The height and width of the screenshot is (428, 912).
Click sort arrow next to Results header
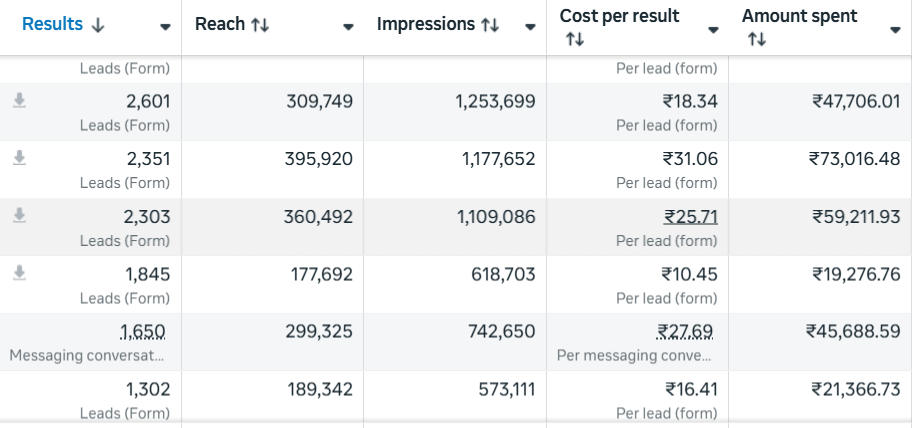pos(97,25)
